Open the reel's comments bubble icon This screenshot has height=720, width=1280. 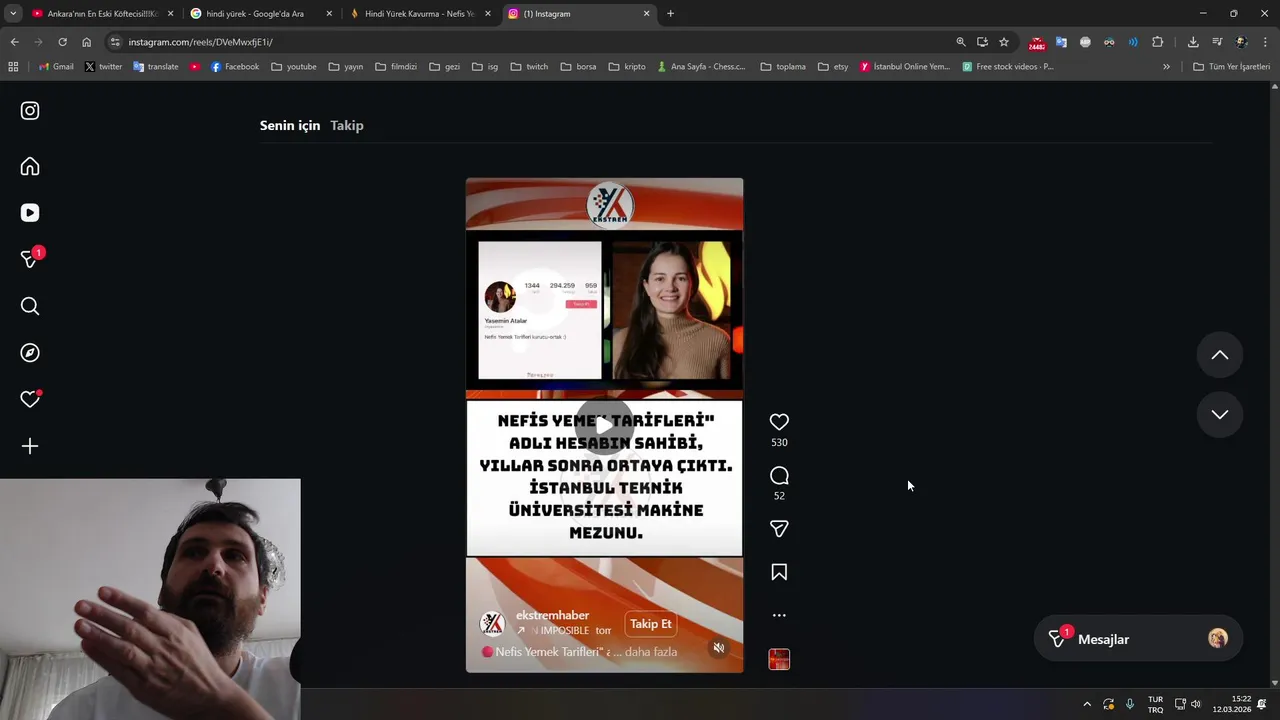point(779,475)
